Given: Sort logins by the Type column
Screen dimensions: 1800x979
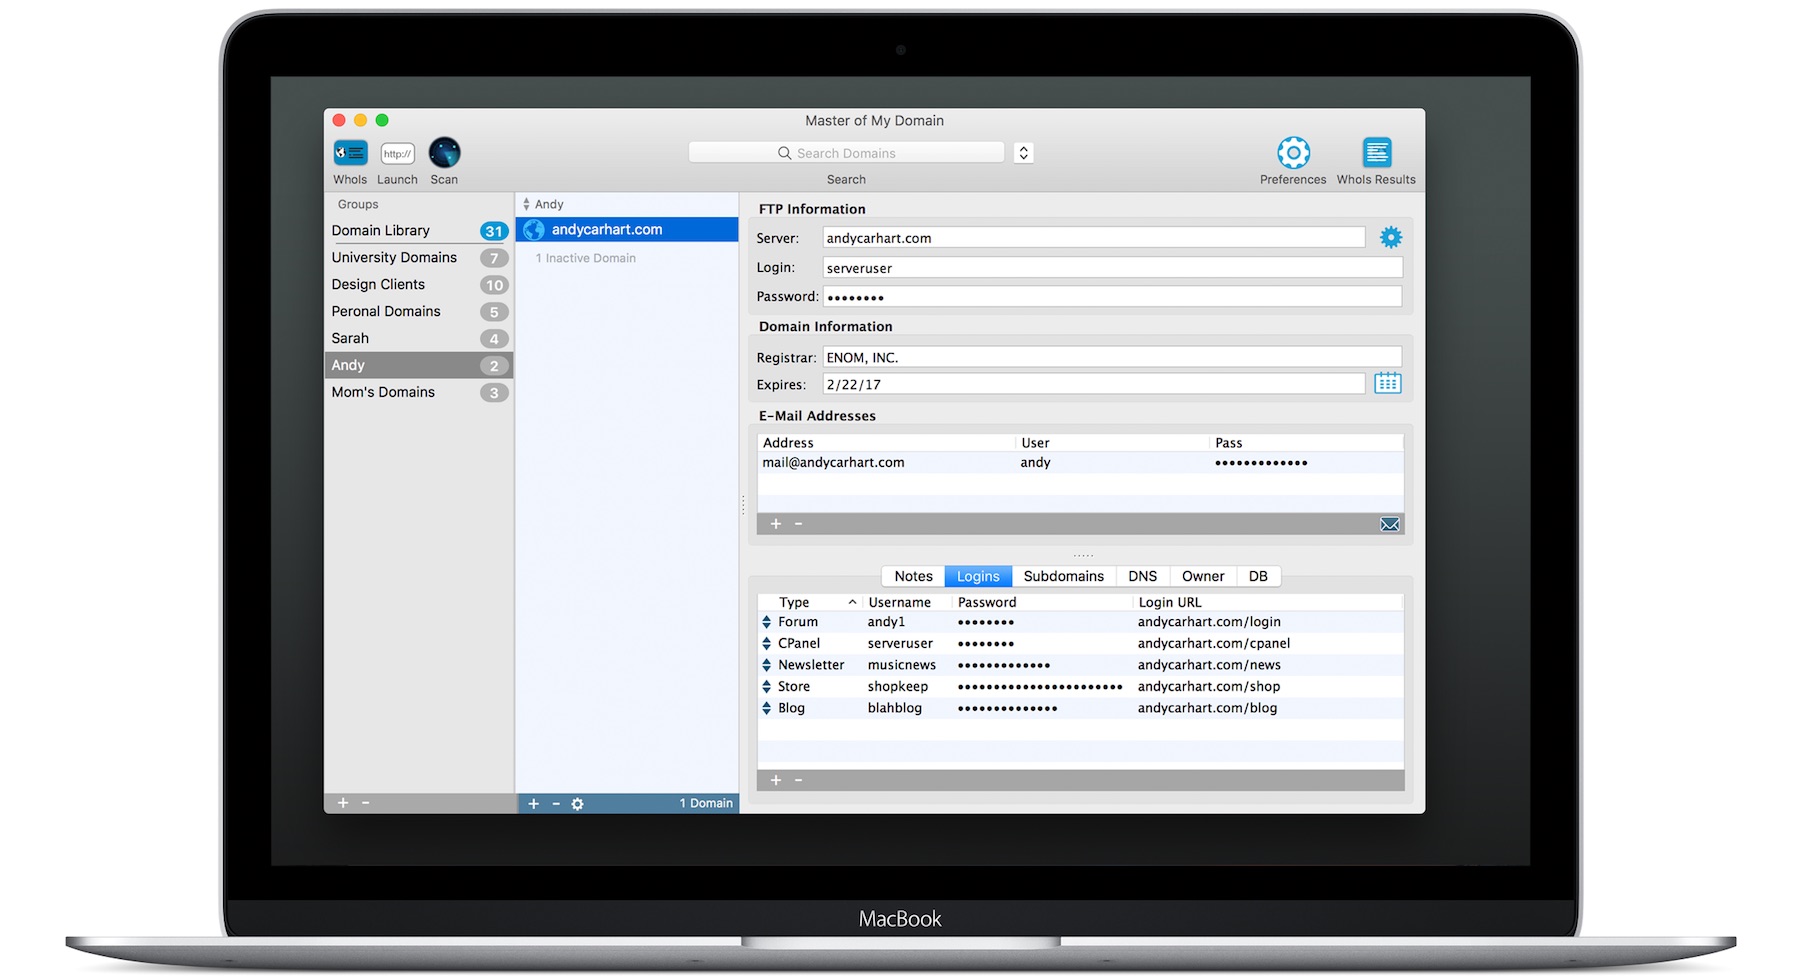Looking at the screenshot, I should 810,602.
